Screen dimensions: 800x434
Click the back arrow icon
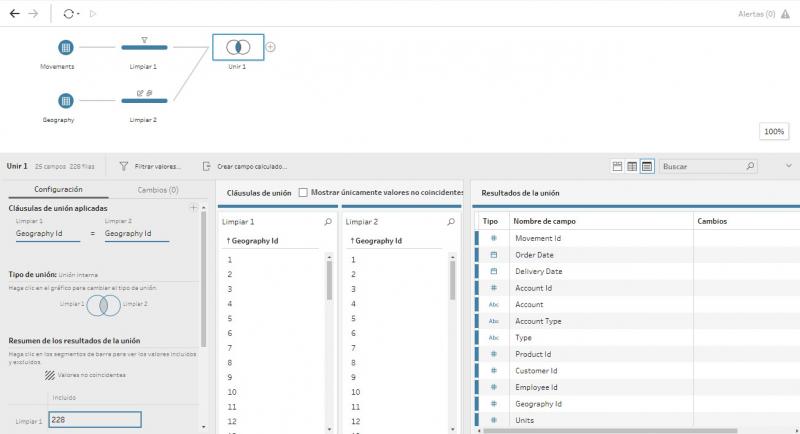point(15,14)
